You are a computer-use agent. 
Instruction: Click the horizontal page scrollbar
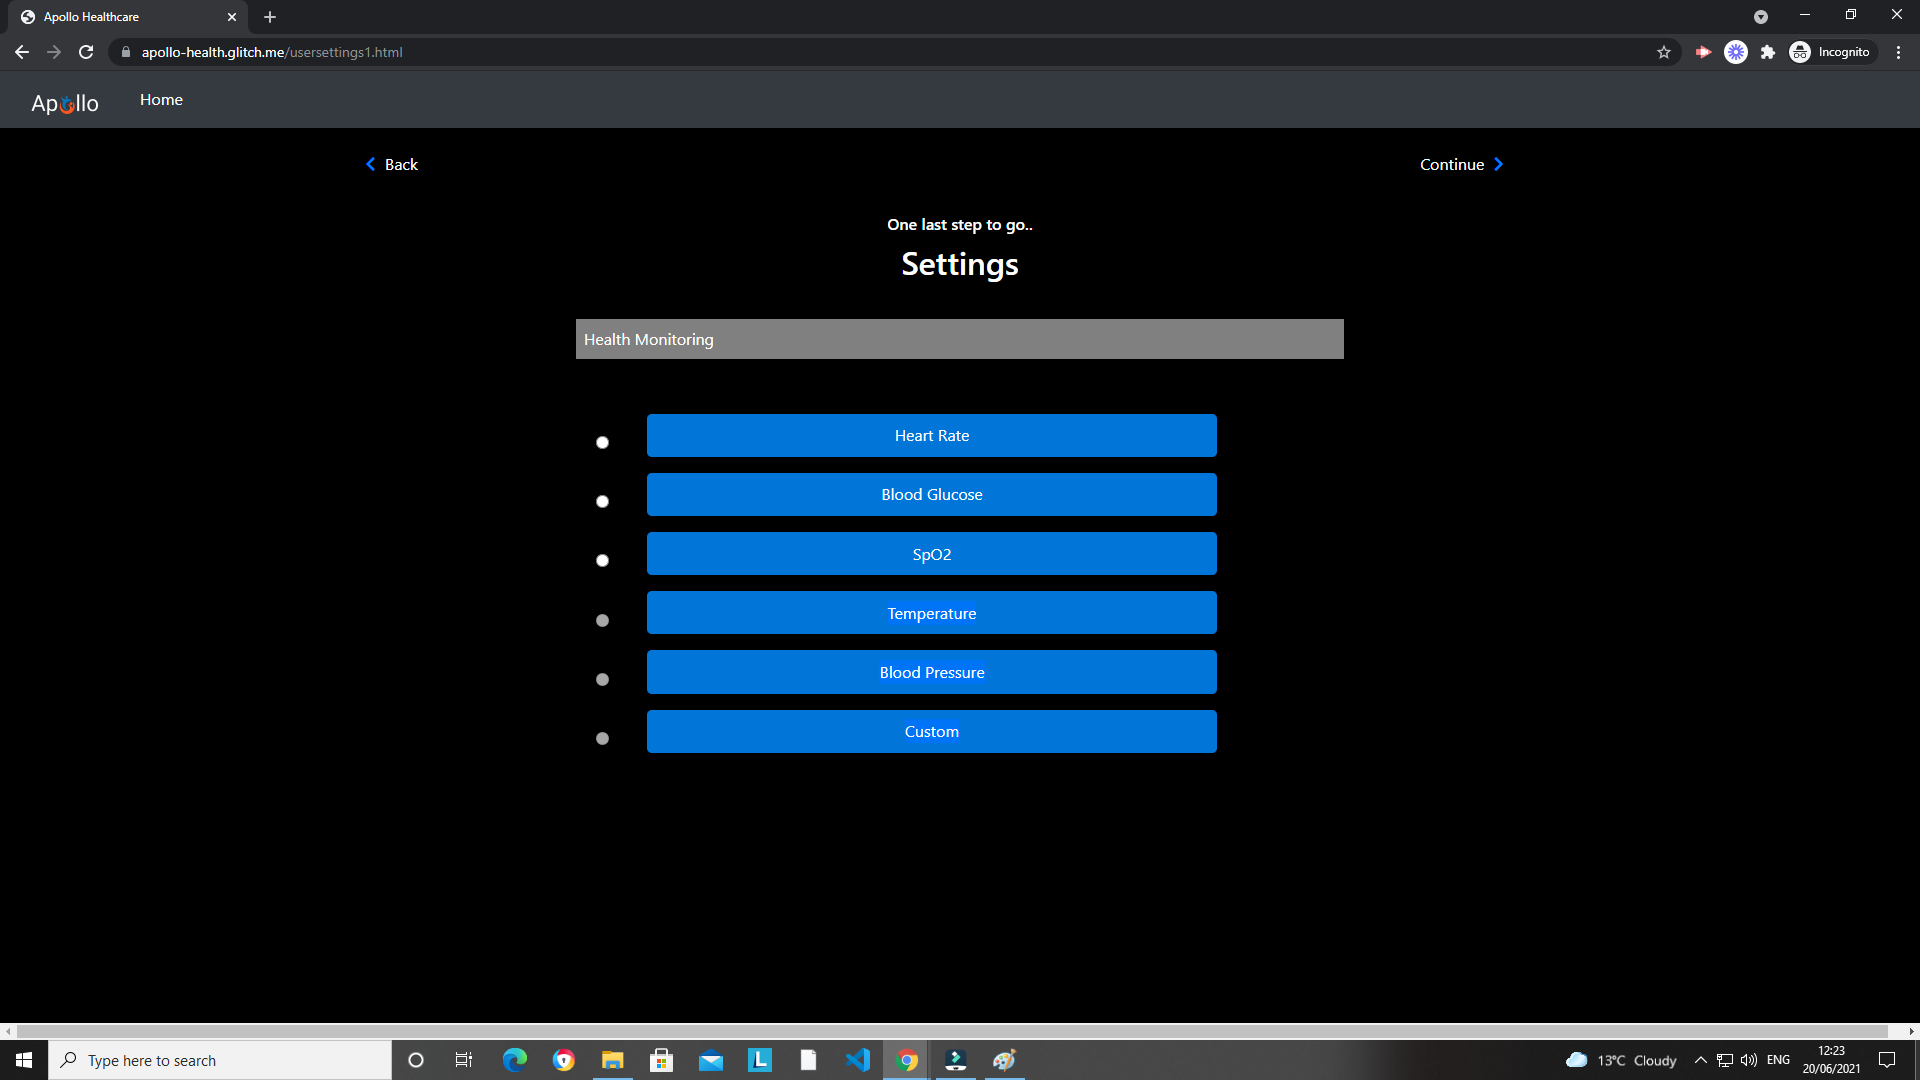pyautogui.click(x=950, y=1031)
